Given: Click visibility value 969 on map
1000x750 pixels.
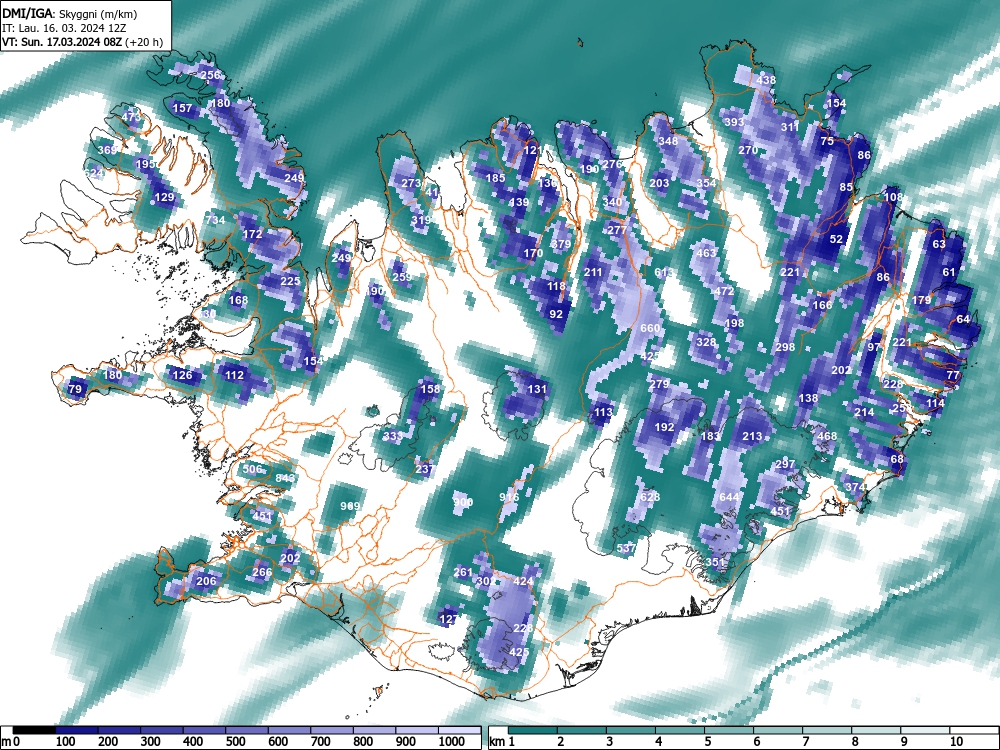Looking at the screenshot, I should (x=351, y=506).
